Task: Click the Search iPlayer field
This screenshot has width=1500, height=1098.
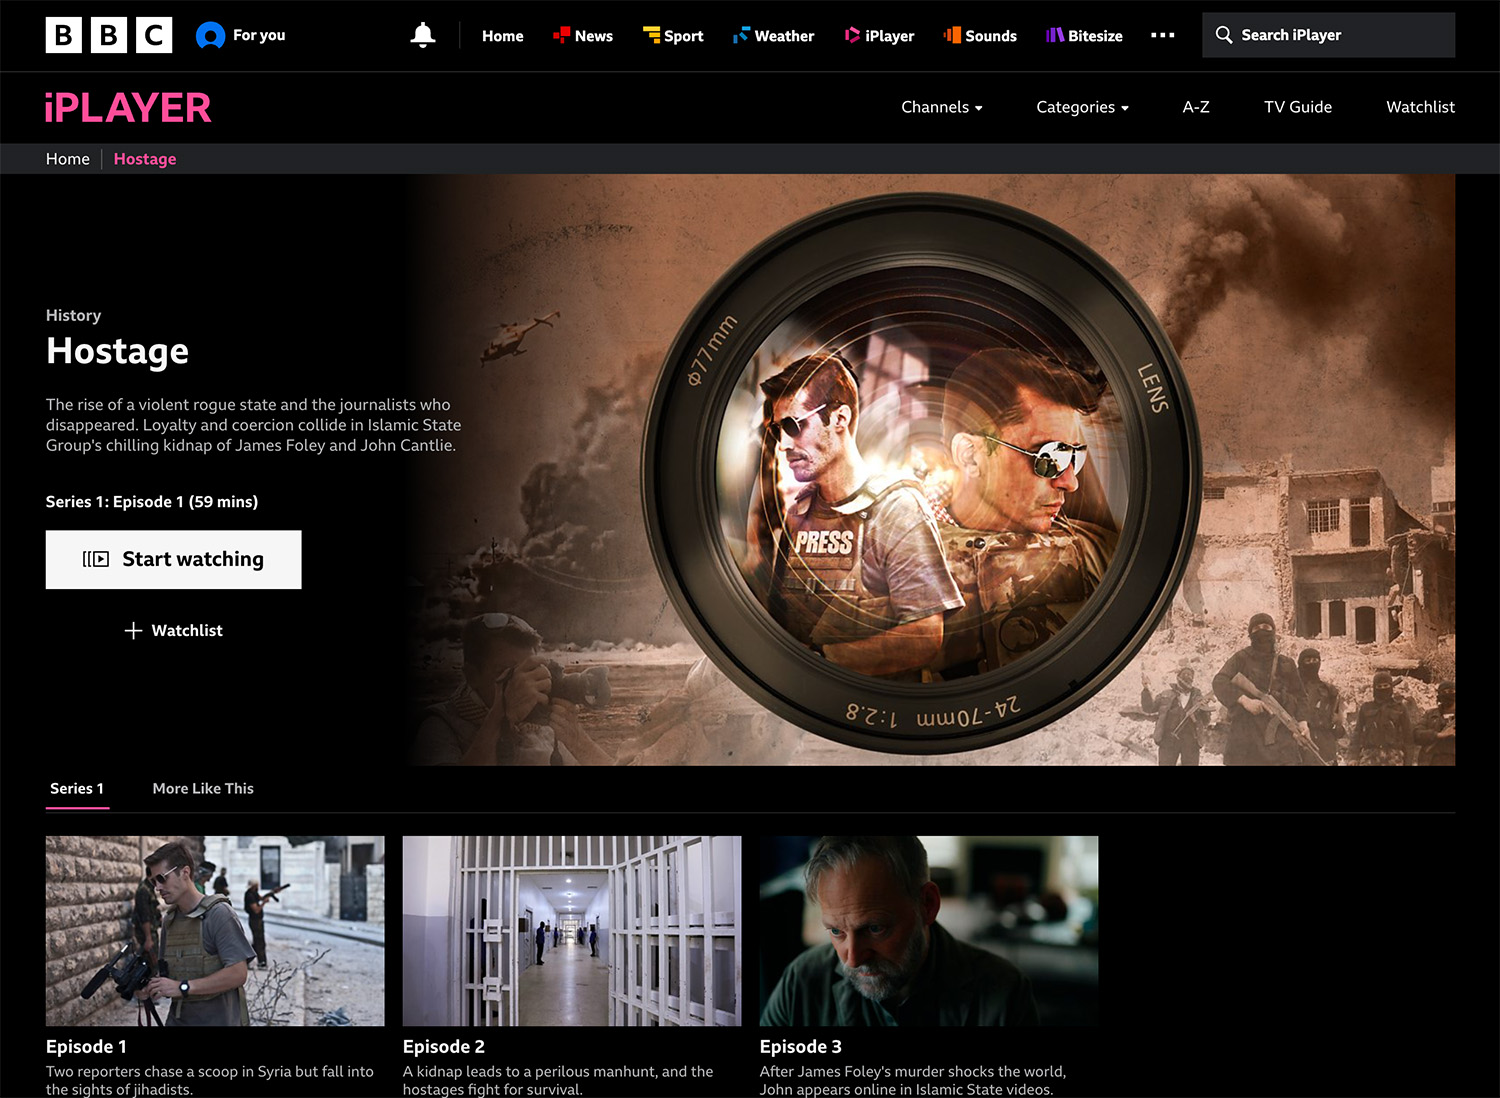Action: click(x=1328, y=35)
